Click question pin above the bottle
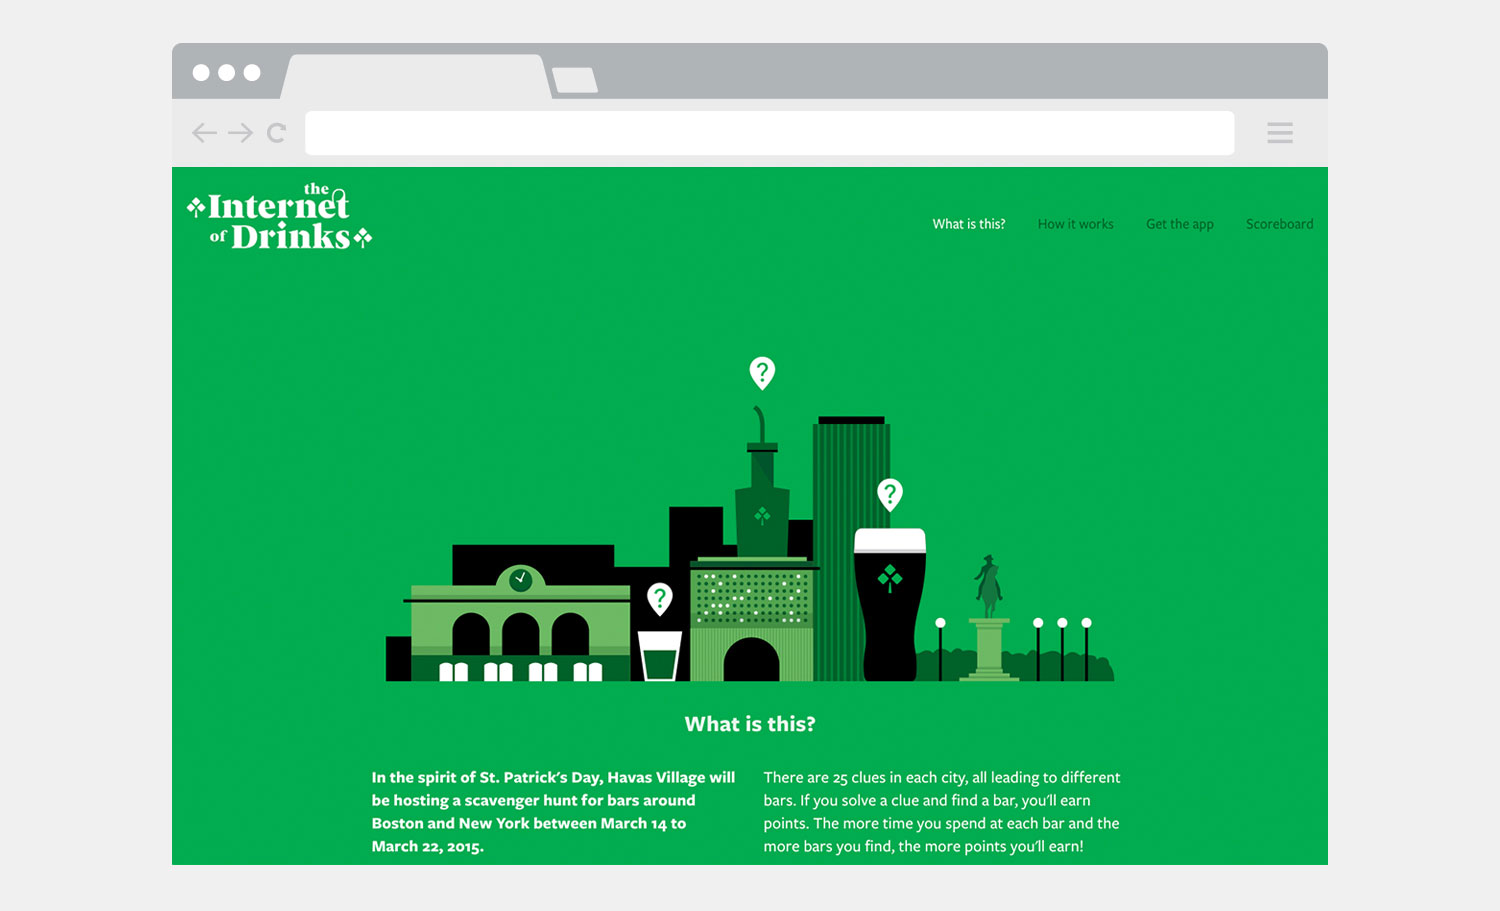Viewport: 1500px width, 911px height. coord(762,373)
